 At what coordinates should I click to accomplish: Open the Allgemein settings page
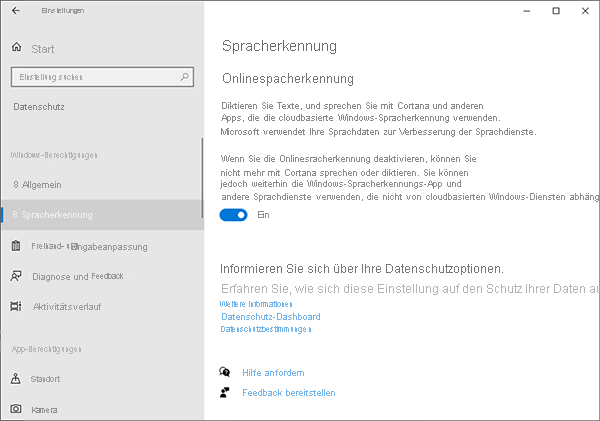coord(42,185)
